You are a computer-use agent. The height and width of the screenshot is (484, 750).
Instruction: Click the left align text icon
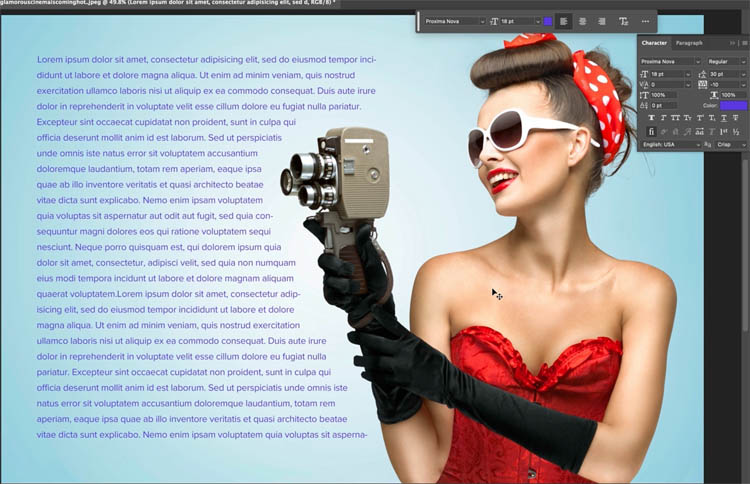click(x=565, y=21)
